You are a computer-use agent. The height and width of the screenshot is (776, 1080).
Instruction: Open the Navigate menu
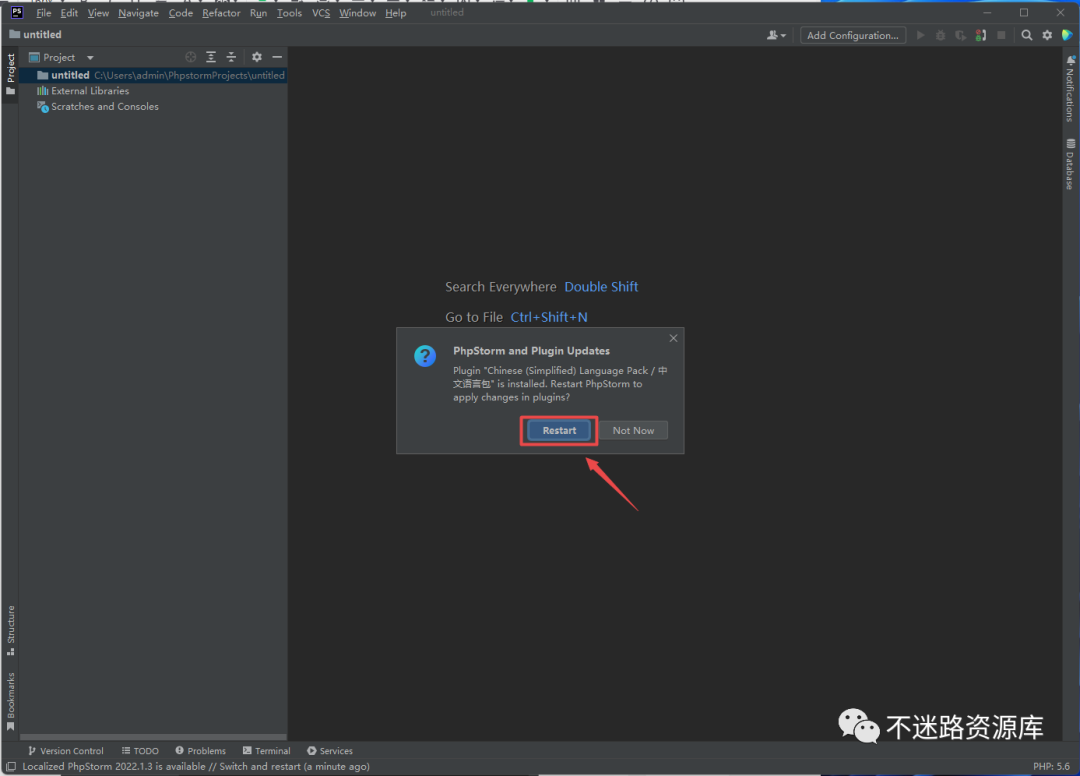[x=138, y=13]
